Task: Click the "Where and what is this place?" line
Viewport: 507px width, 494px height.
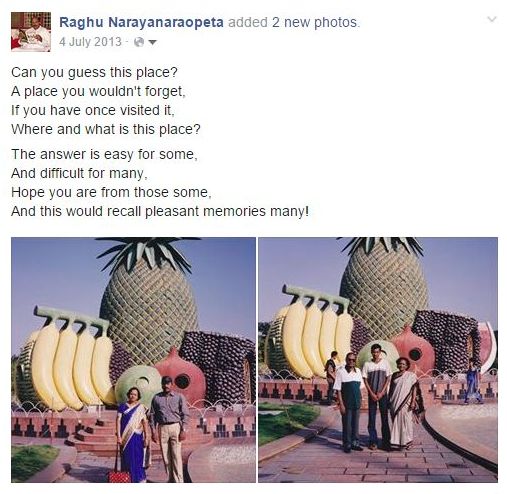Action: (x=106, y=129)
